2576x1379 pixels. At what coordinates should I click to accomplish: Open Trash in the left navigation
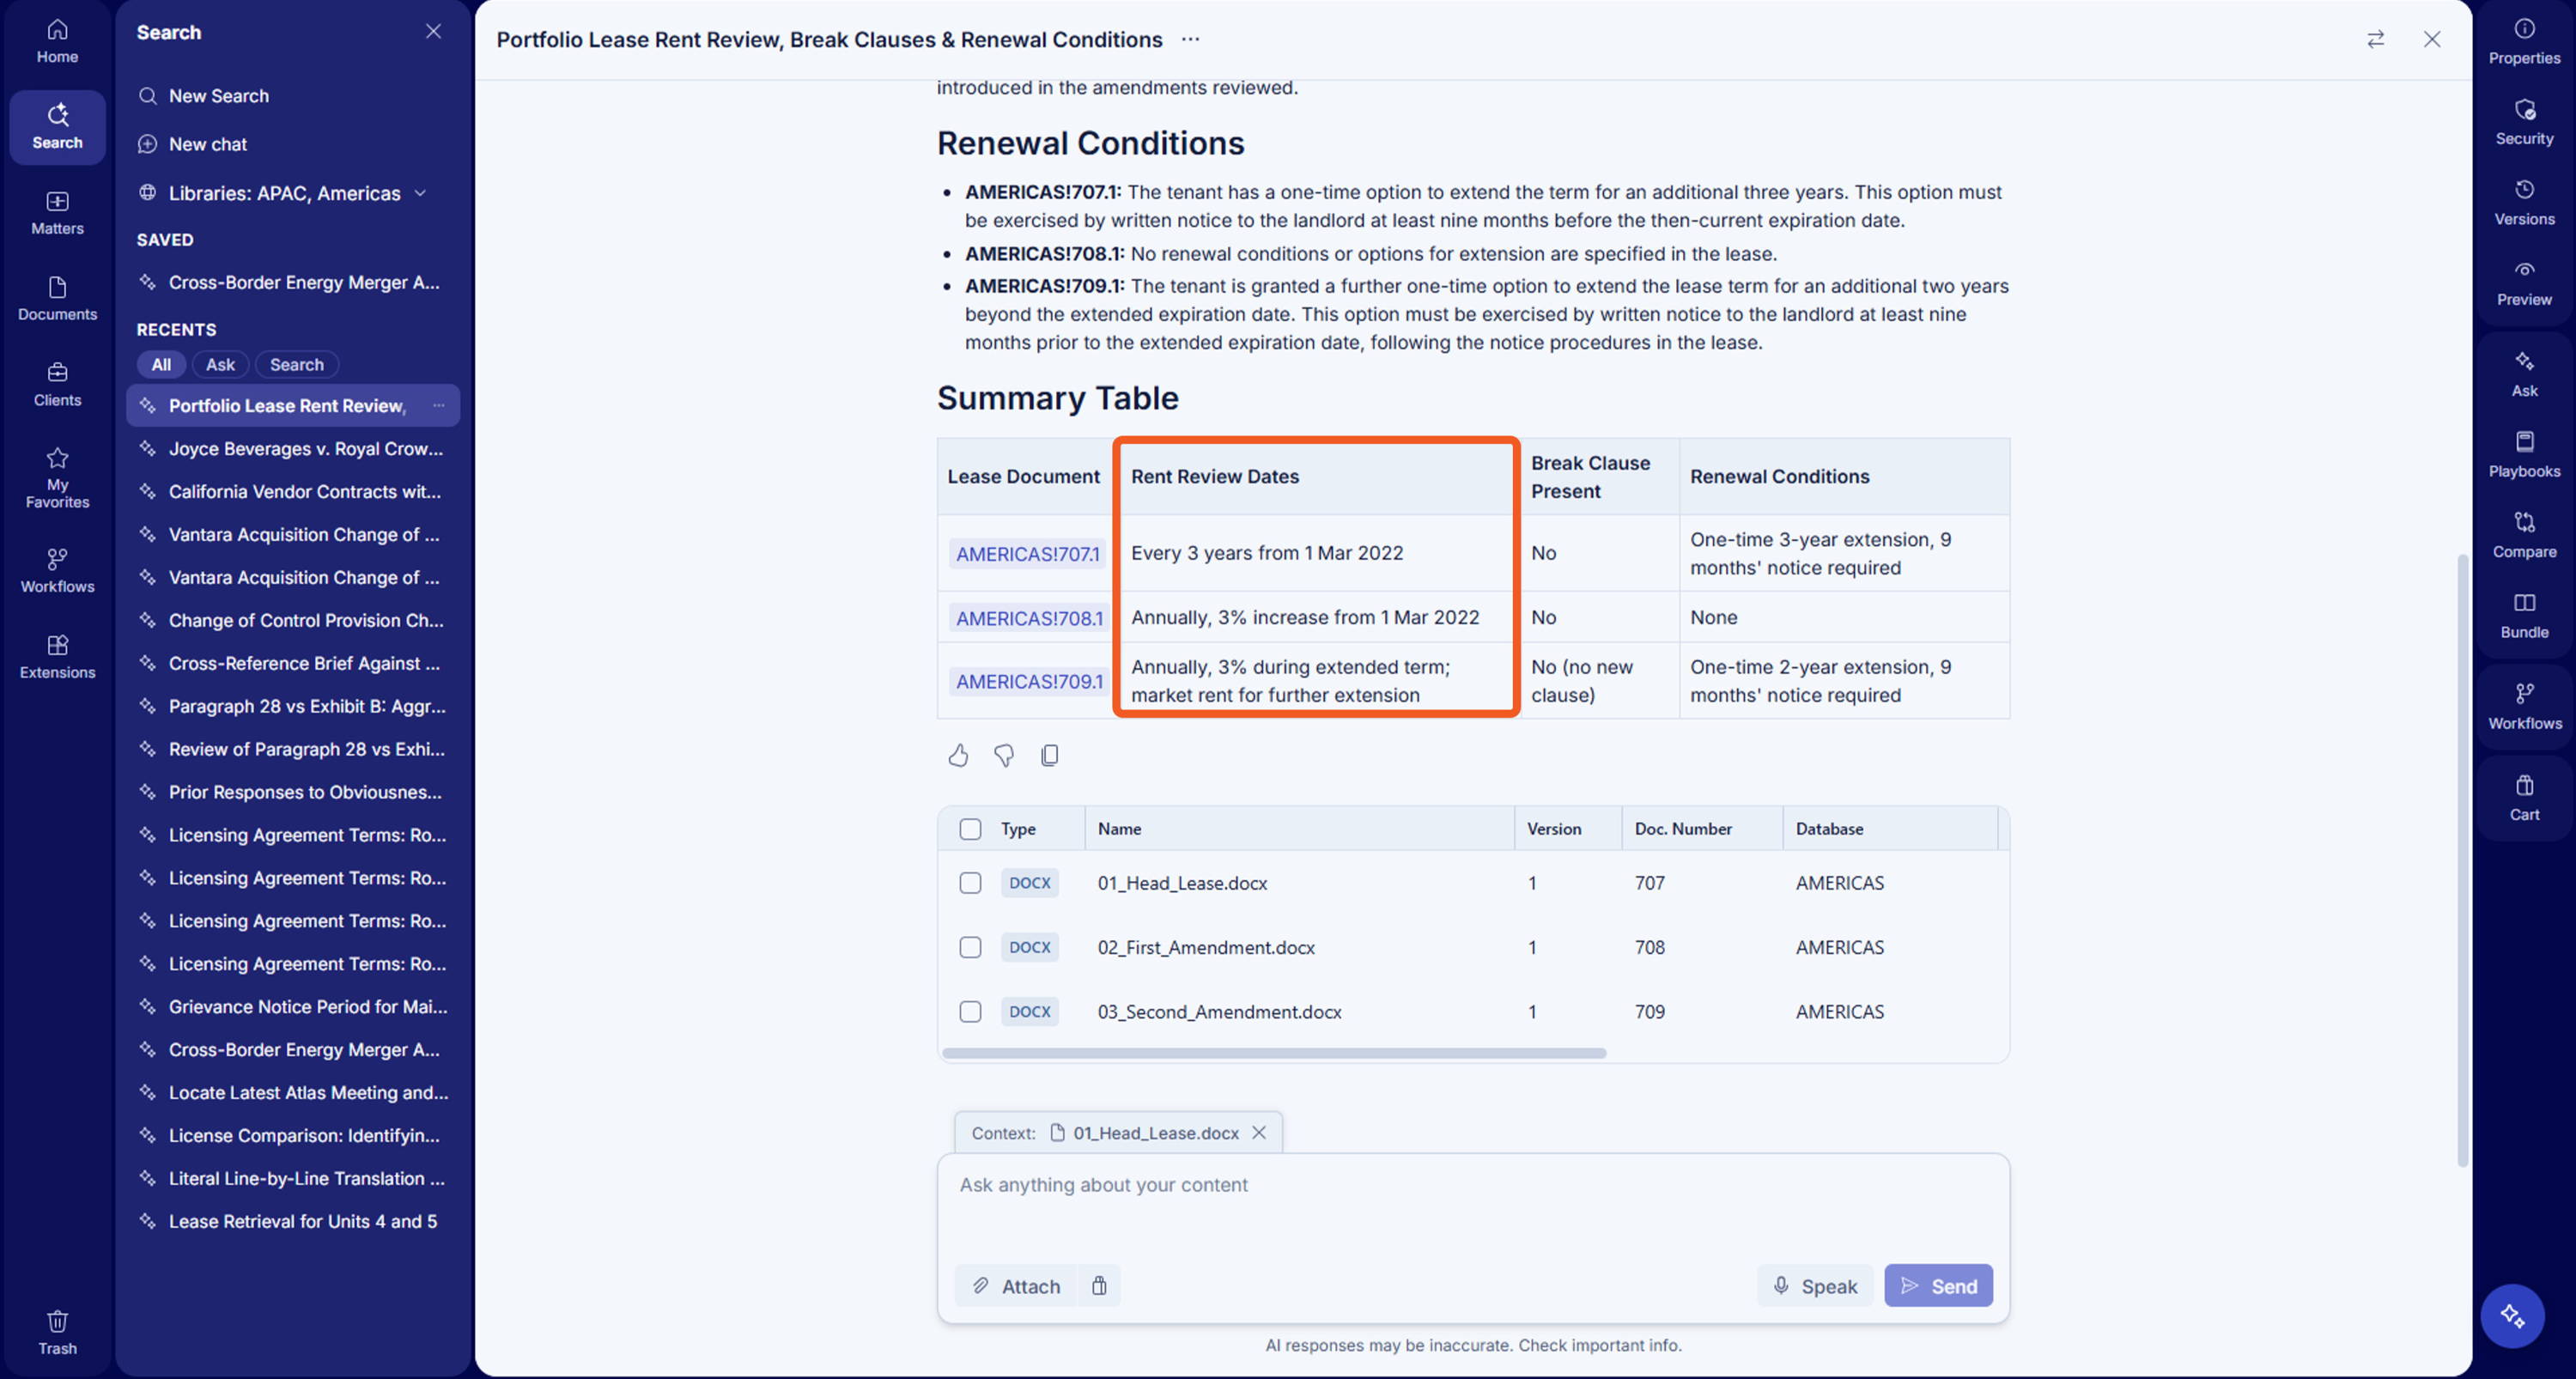click(57, 1332)
